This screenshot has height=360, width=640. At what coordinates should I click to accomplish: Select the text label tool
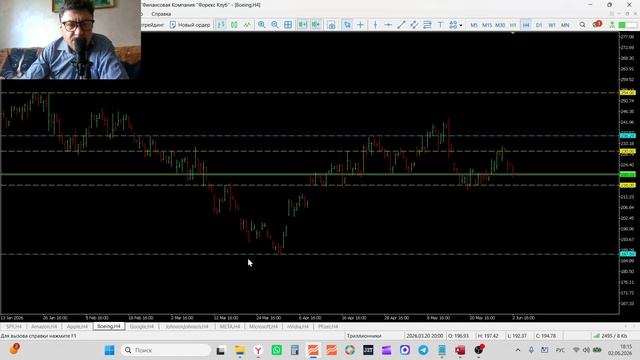440,25
